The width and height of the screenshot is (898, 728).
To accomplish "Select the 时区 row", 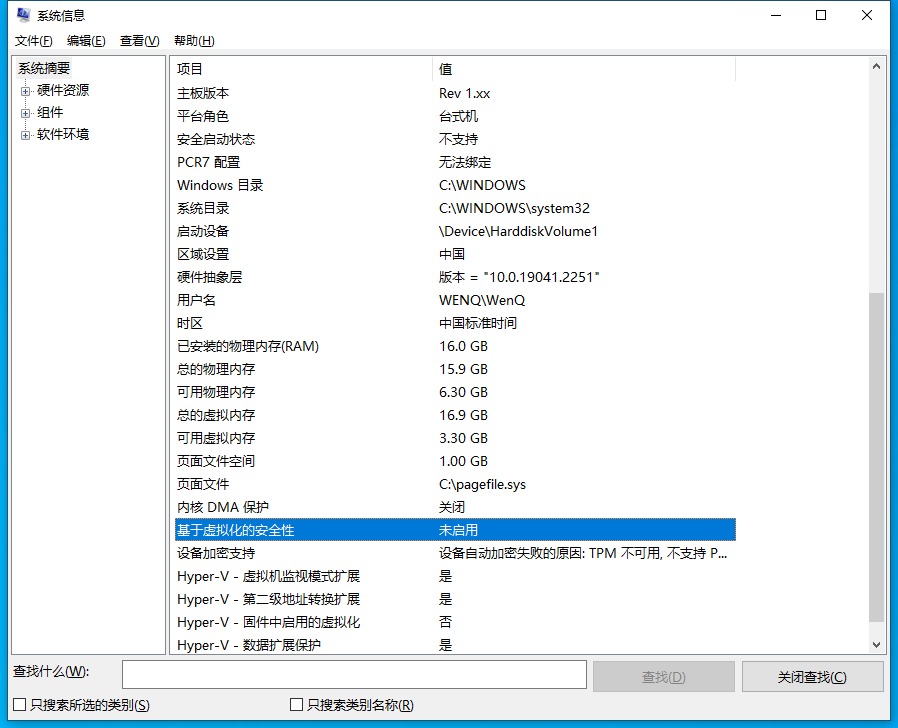I will [x=455, y=323].
